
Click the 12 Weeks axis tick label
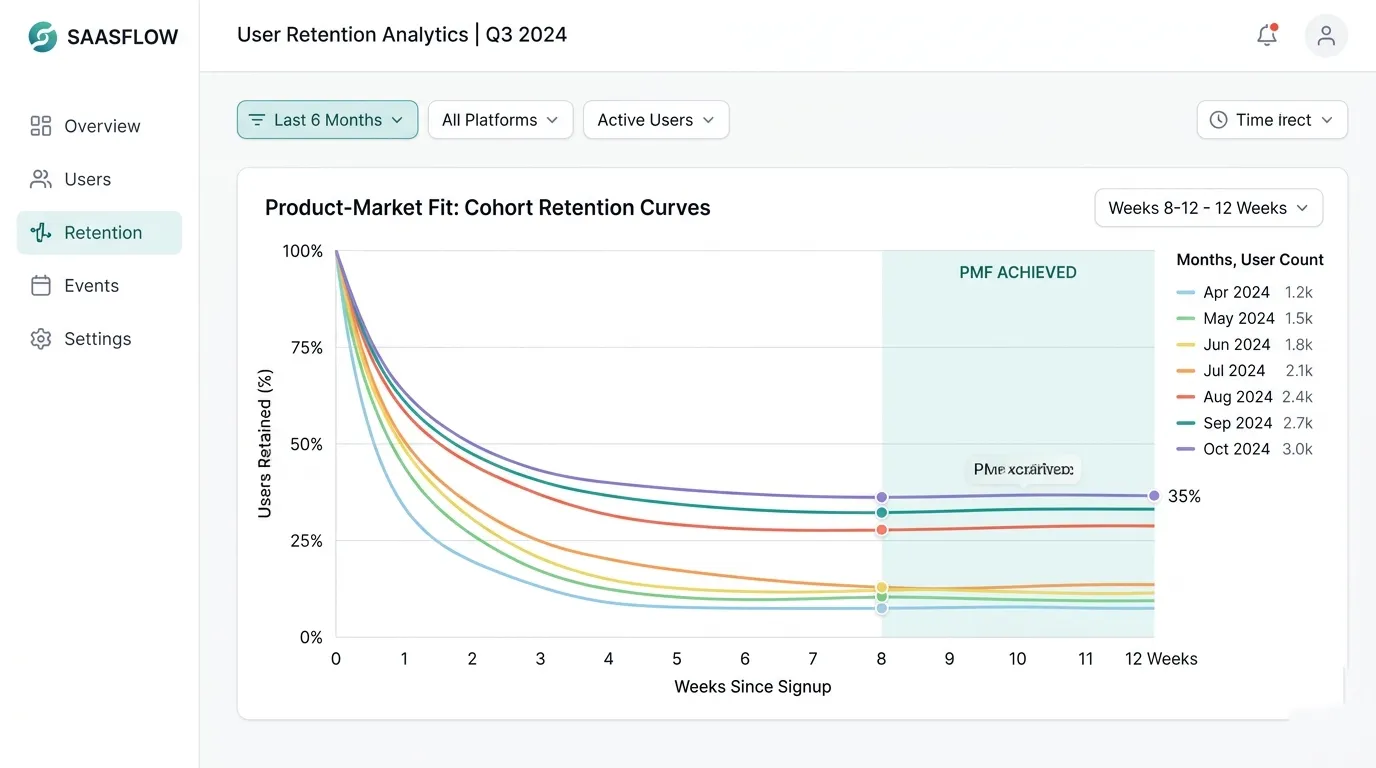point(1161,659)
